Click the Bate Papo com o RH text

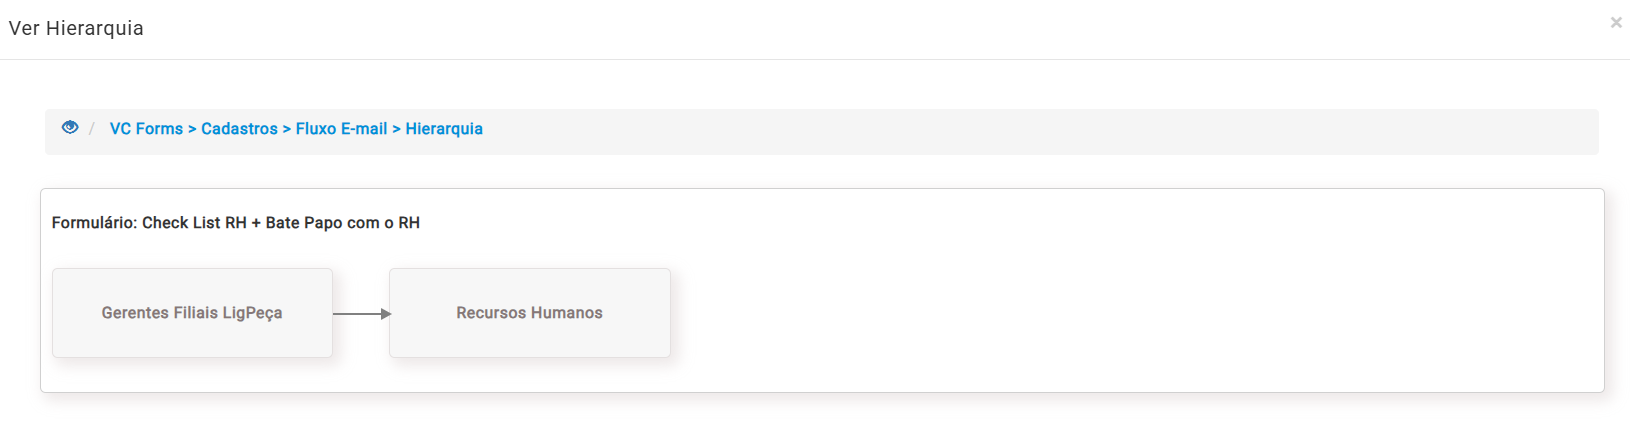[x=342, y=223]
